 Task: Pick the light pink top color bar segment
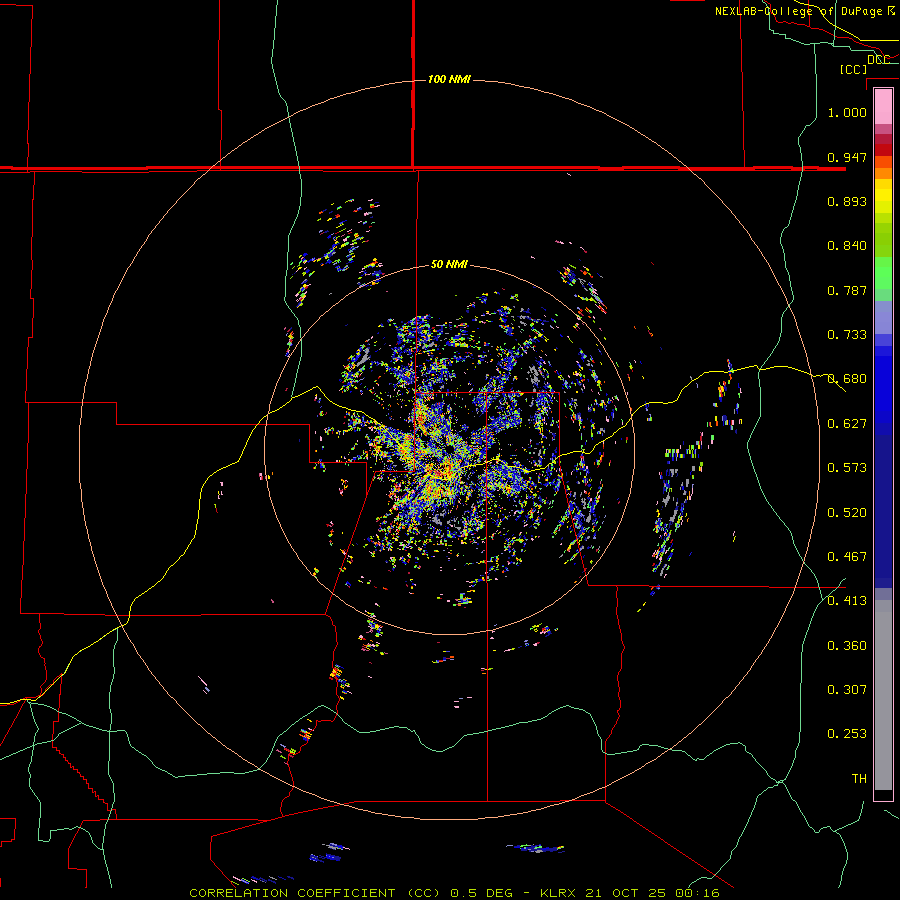(x=883, y=107)
